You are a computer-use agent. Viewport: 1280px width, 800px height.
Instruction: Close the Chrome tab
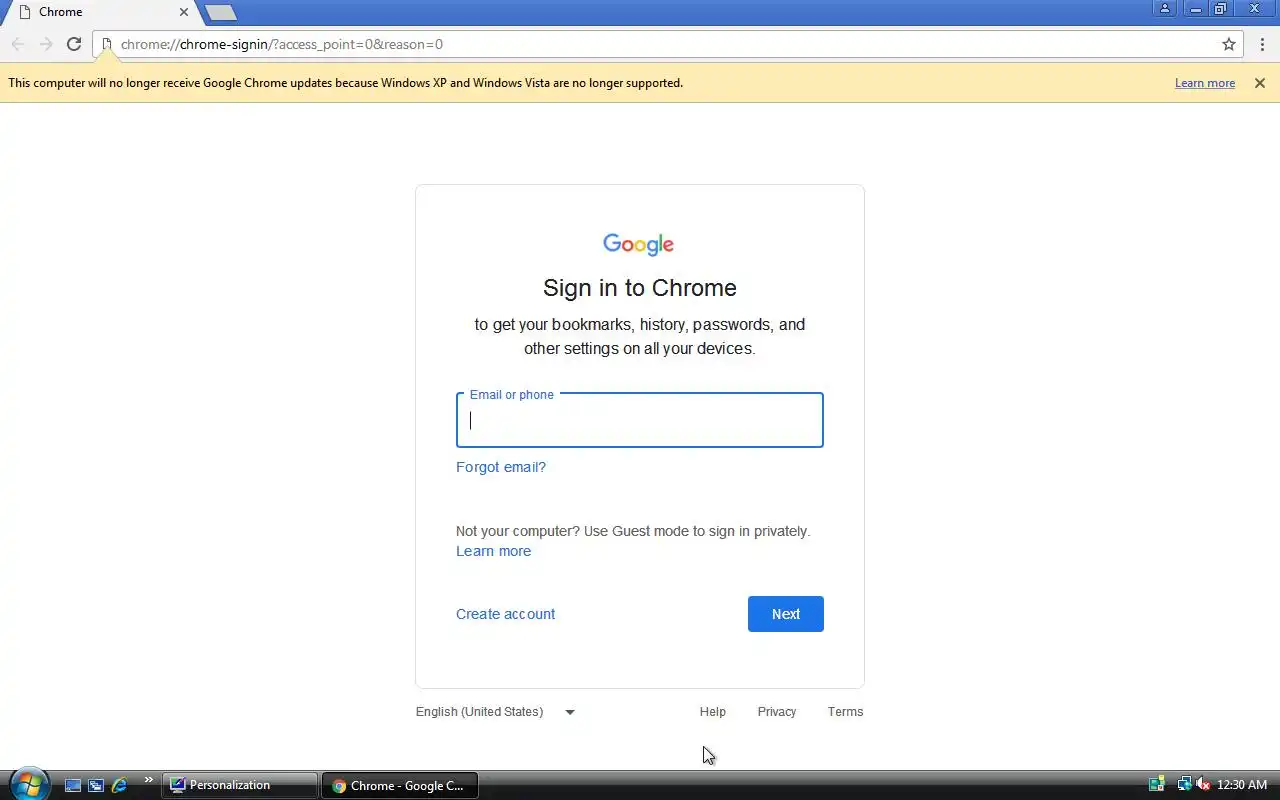pos(184,12)
